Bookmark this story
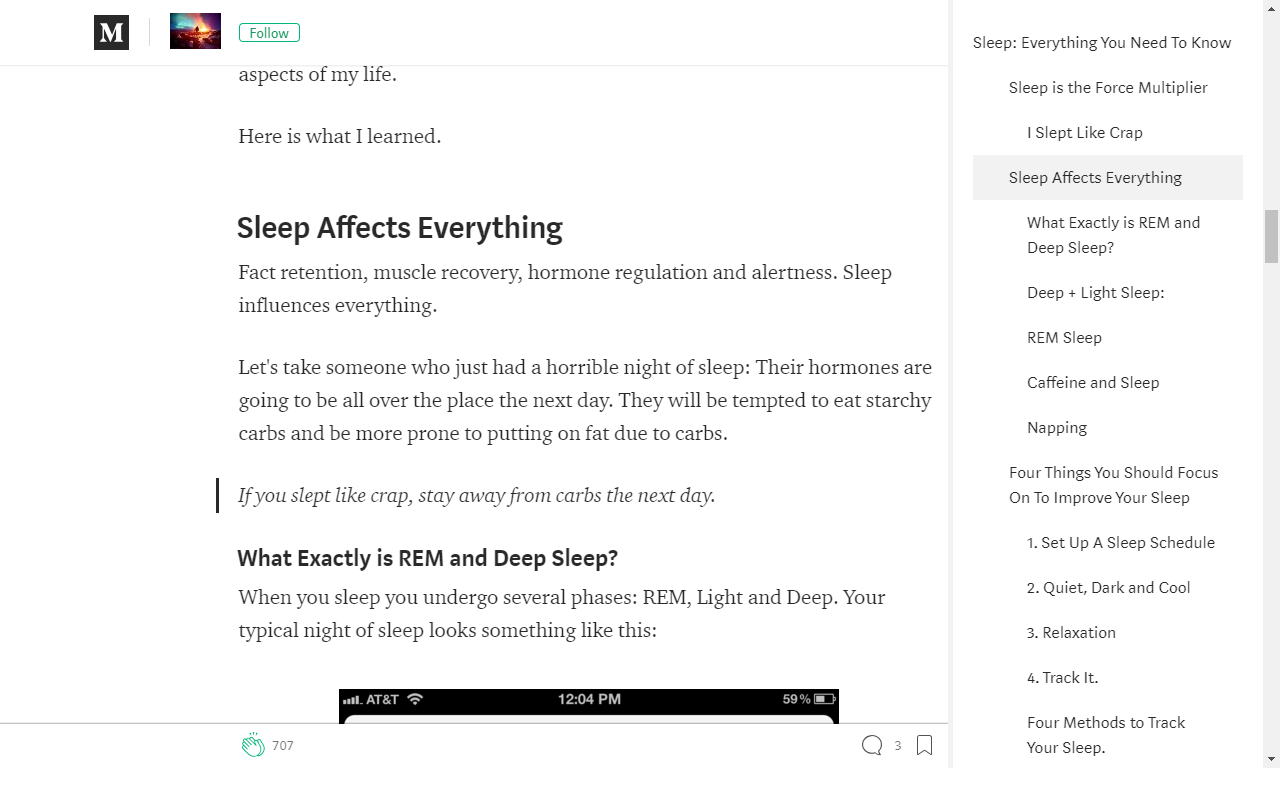The height and width of the screenshot is (800, 1280). (925, 745)
